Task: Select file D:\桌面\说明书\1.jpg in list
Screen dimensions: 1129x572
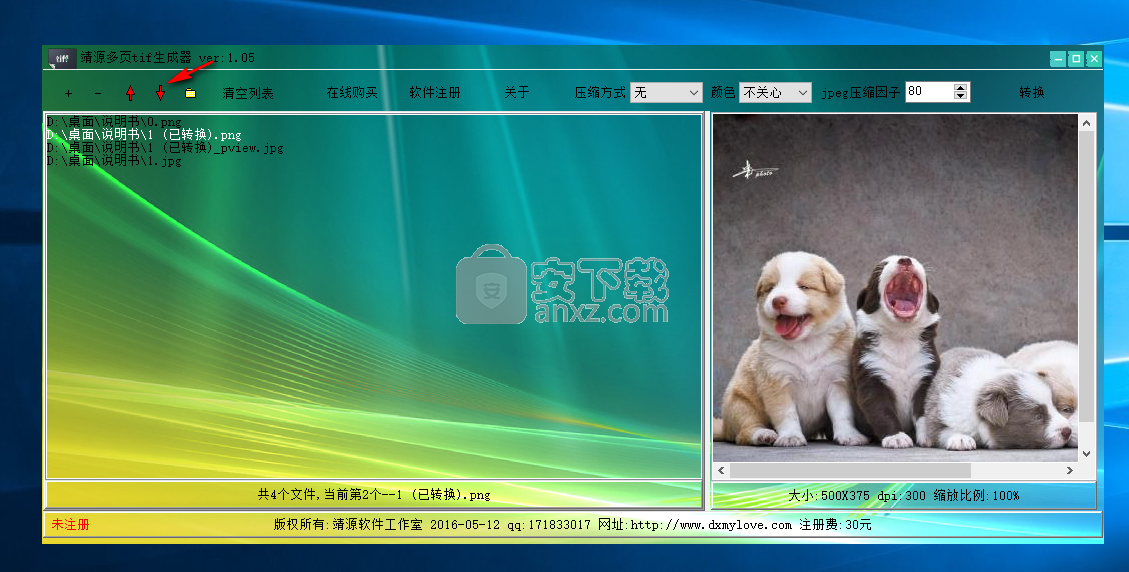Action: (114, 161)
